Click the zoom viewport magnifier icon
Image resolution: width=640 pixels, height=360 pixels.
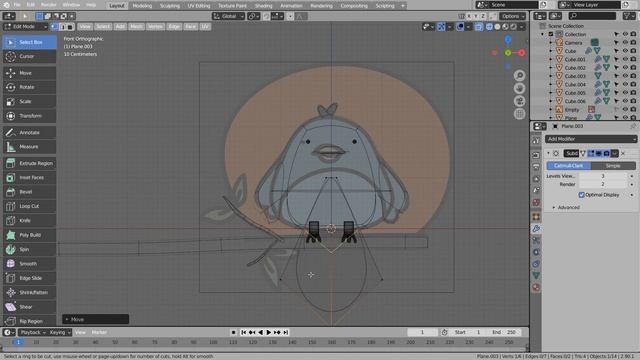pyautogui.click(x=519, y=76)
